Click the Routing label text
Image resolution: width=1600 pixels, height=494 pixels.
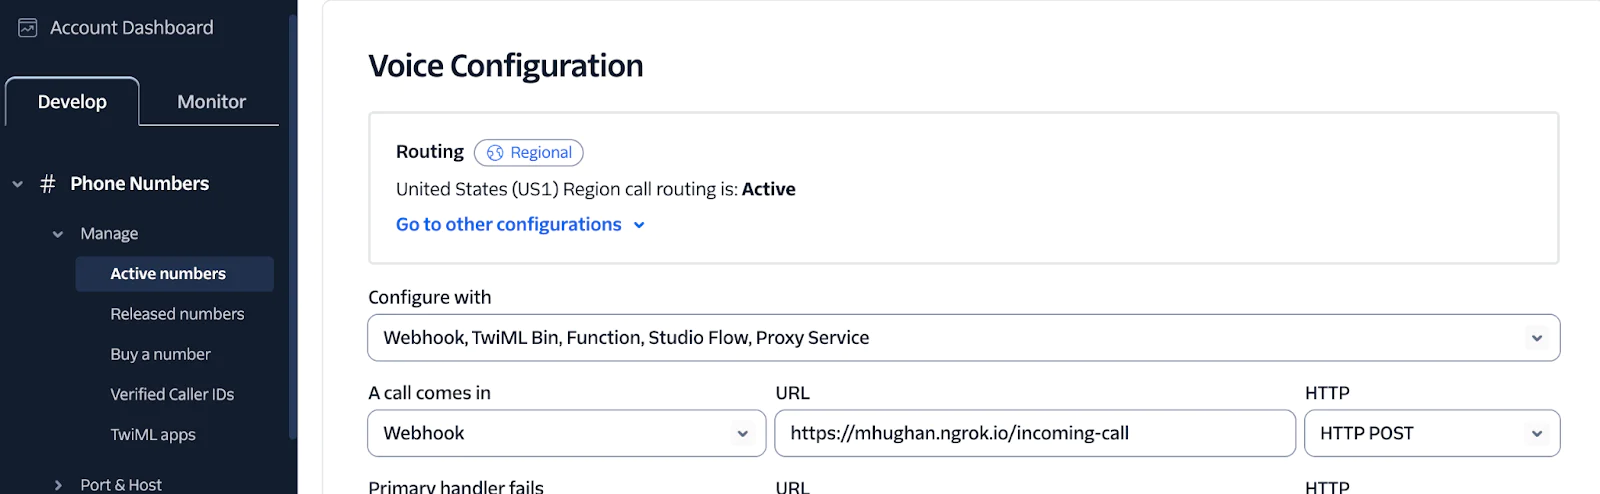click(430, 152)
